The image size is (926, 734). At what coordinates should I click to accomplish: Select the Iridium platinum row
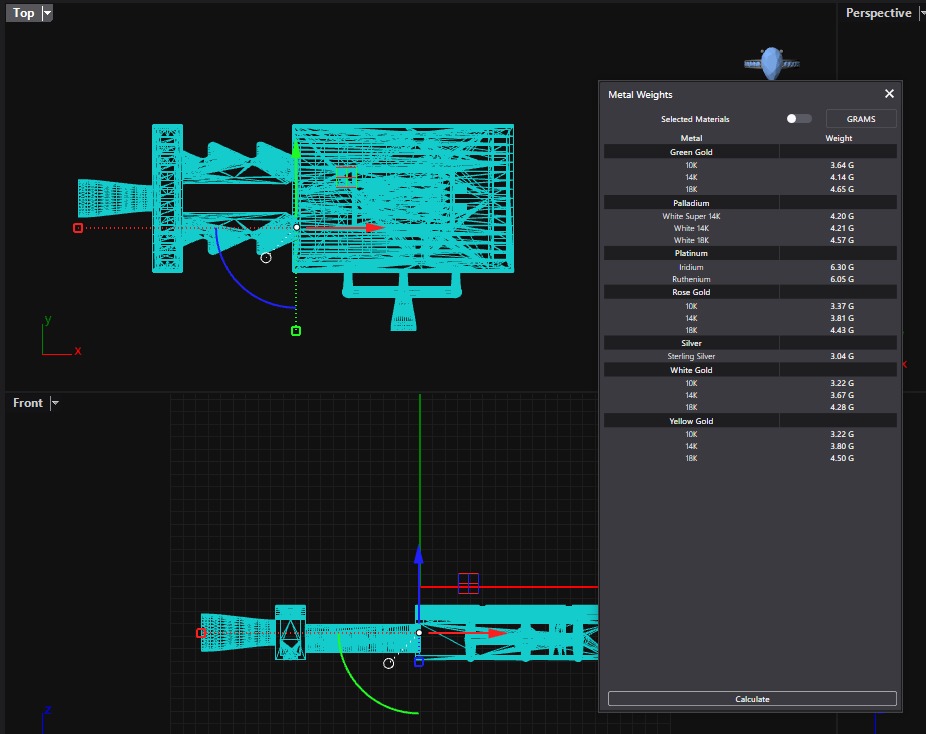tap(750, 267)
